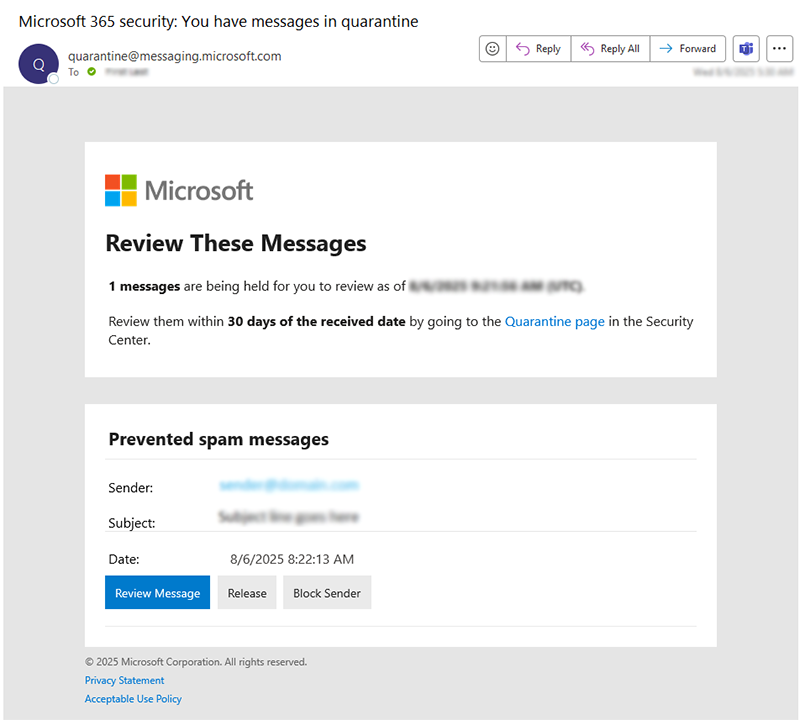The width and height of the screenshot is (800, 720).
Task: Open the Acceptable Use Policy link
Action: coord(133,699)
